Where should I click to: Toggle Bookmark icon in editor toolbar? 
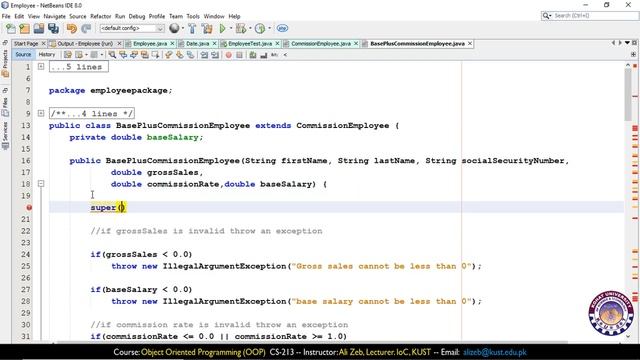pos(190,54)
